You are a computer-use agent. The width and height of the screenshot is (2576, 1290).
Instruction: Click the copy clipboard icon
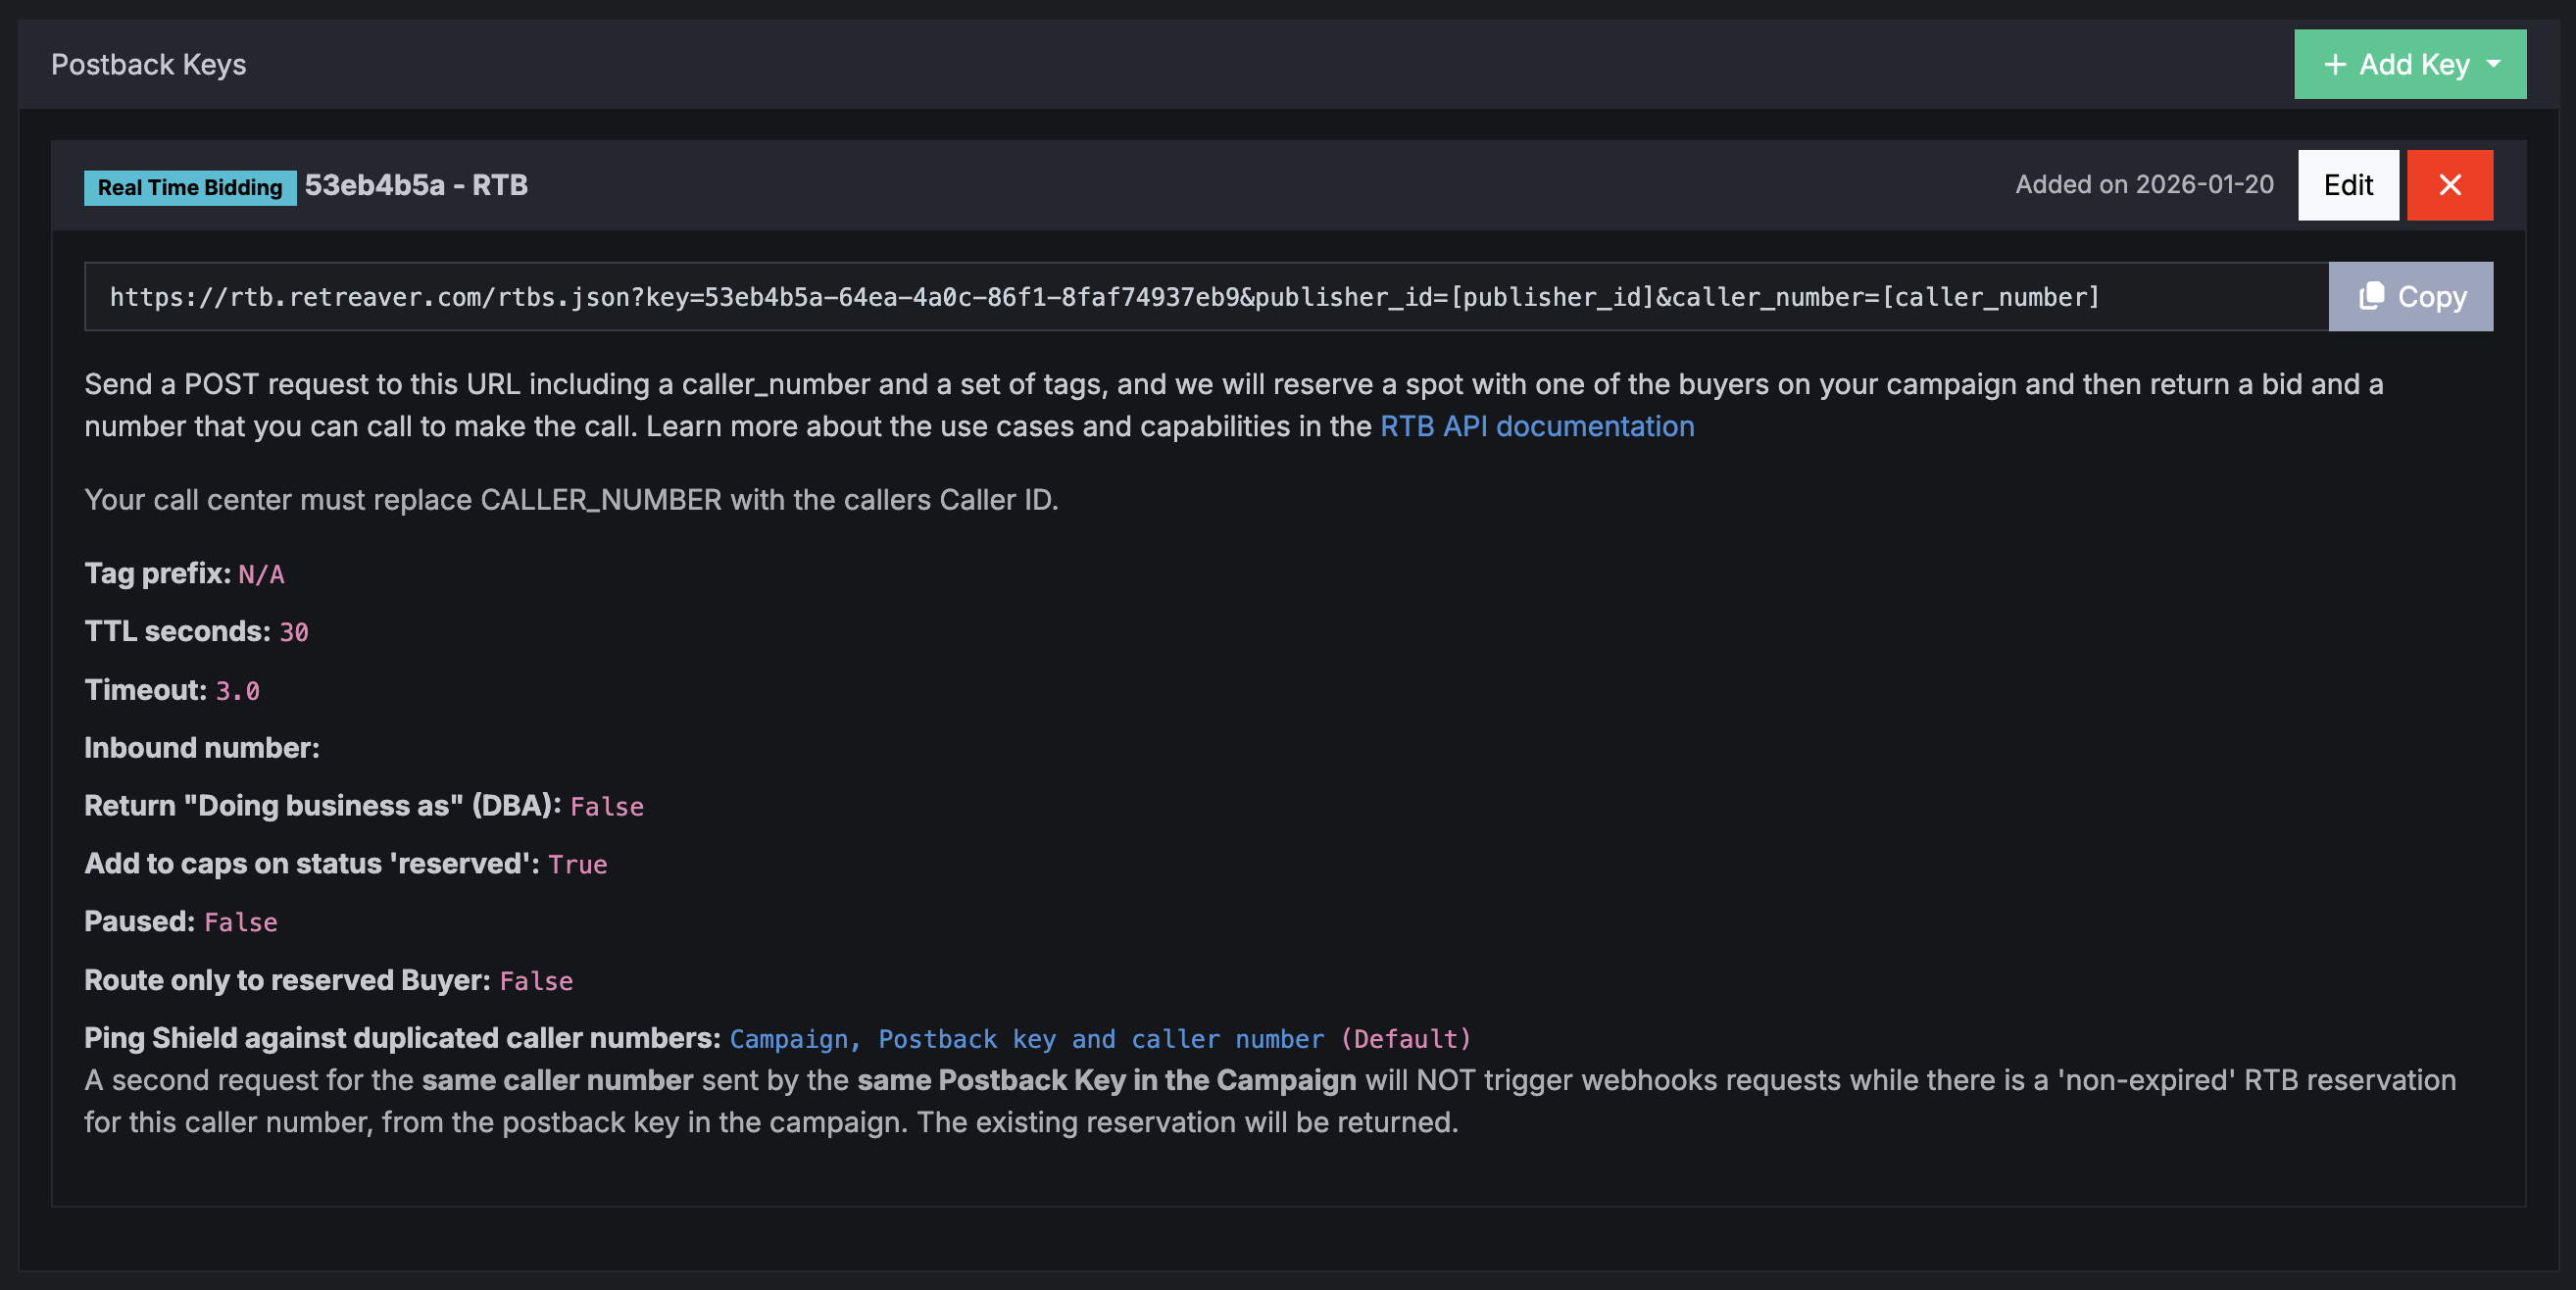pos(2371,296)
